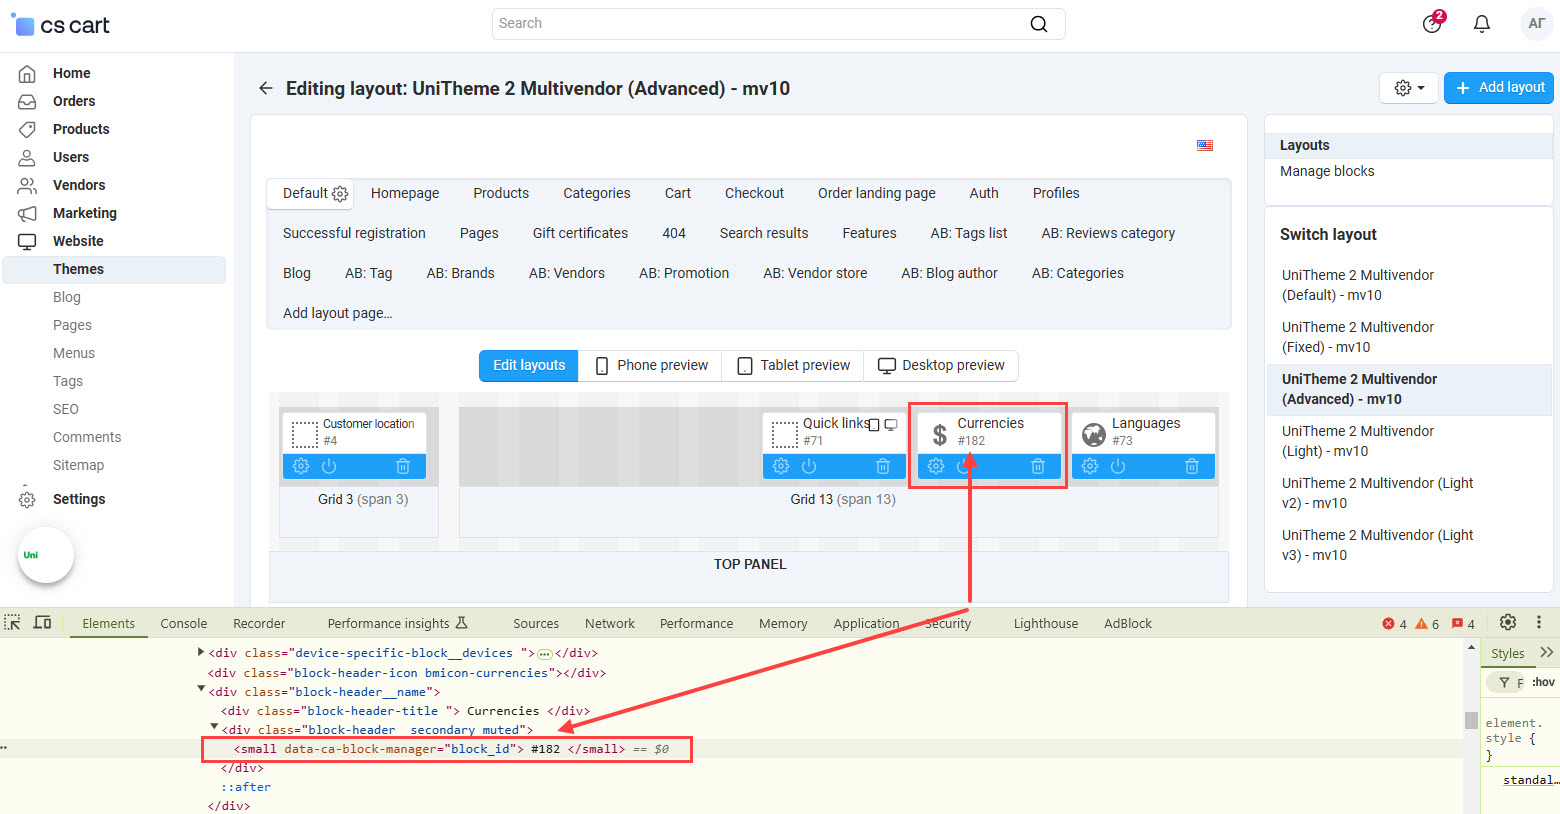Focus the top Search field
The image size is (1560, 814).
pos(778,24)
